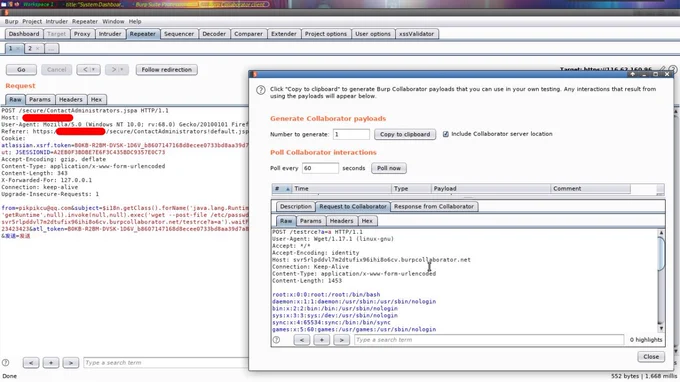
Task: Open the Window menu
Action: point(113,21)
